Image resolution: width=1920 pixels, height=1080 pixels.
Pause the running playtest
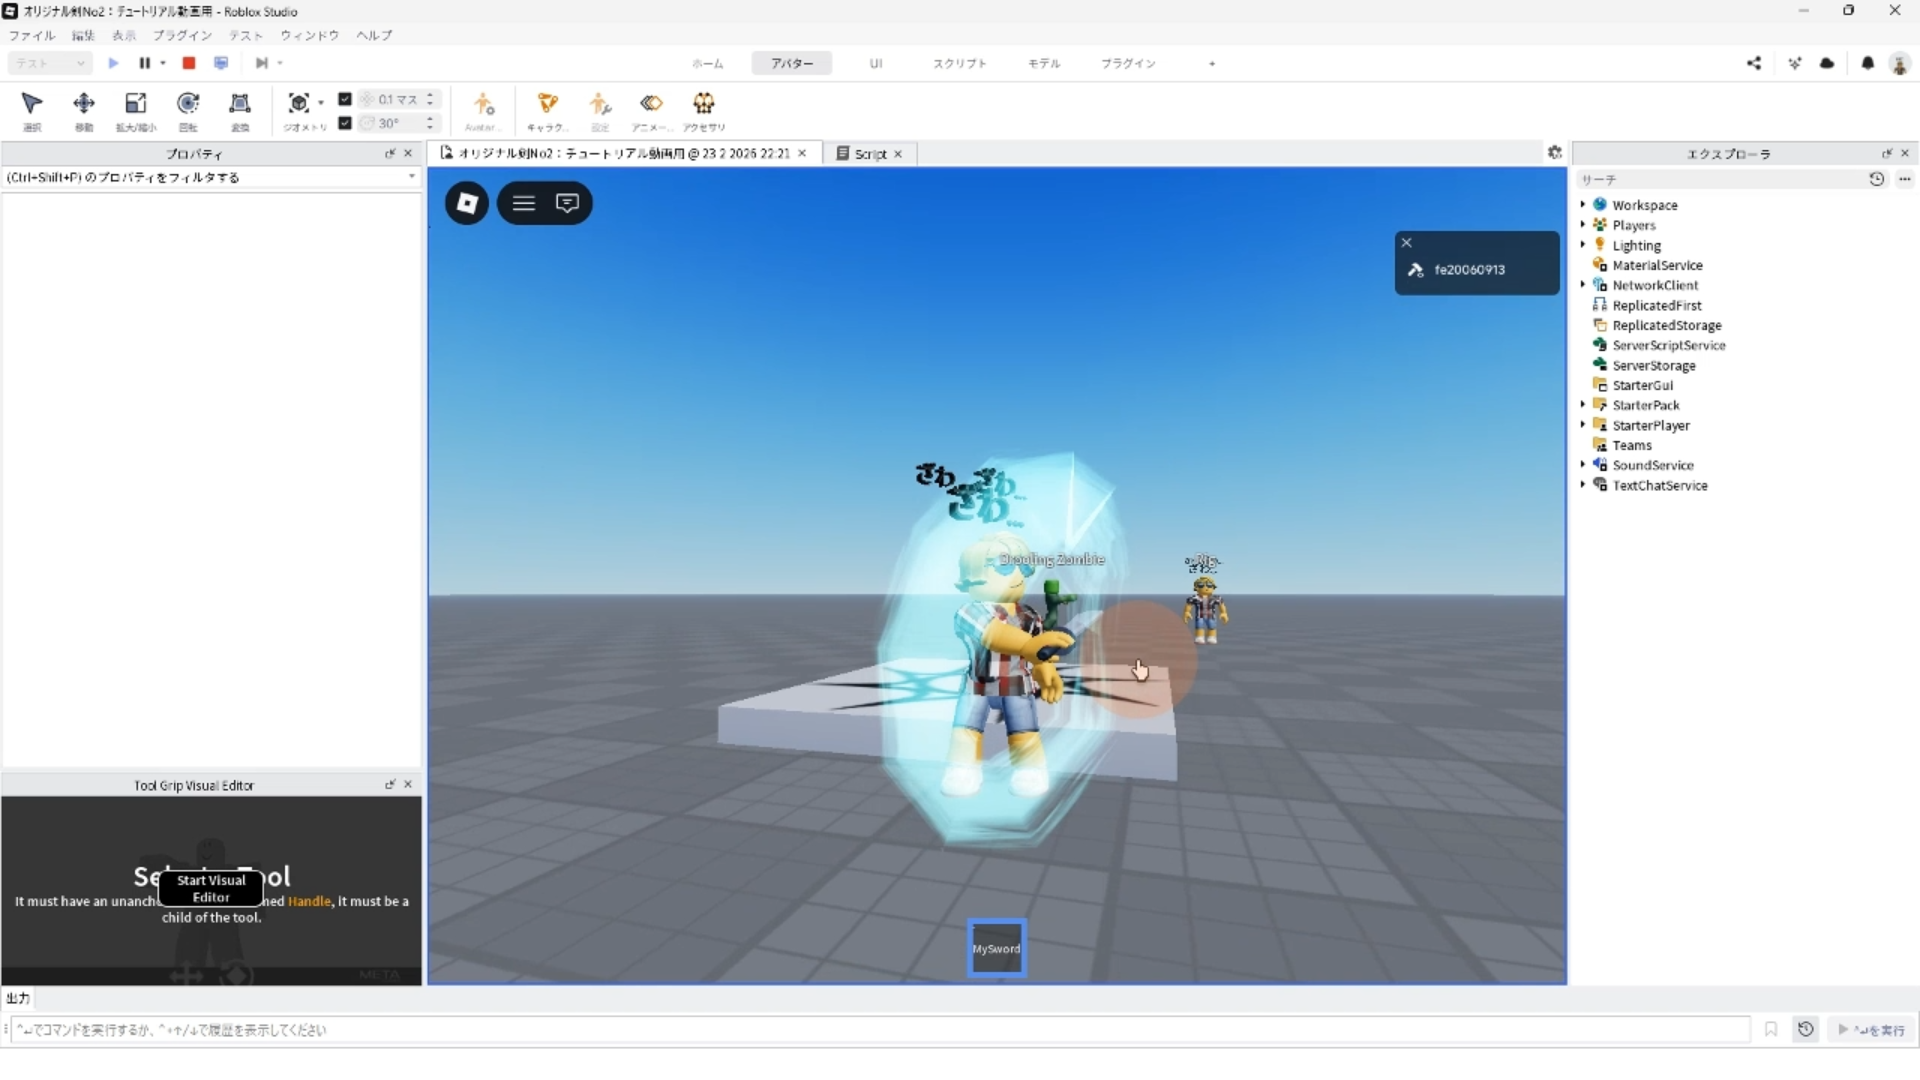(x=144, y=63)
